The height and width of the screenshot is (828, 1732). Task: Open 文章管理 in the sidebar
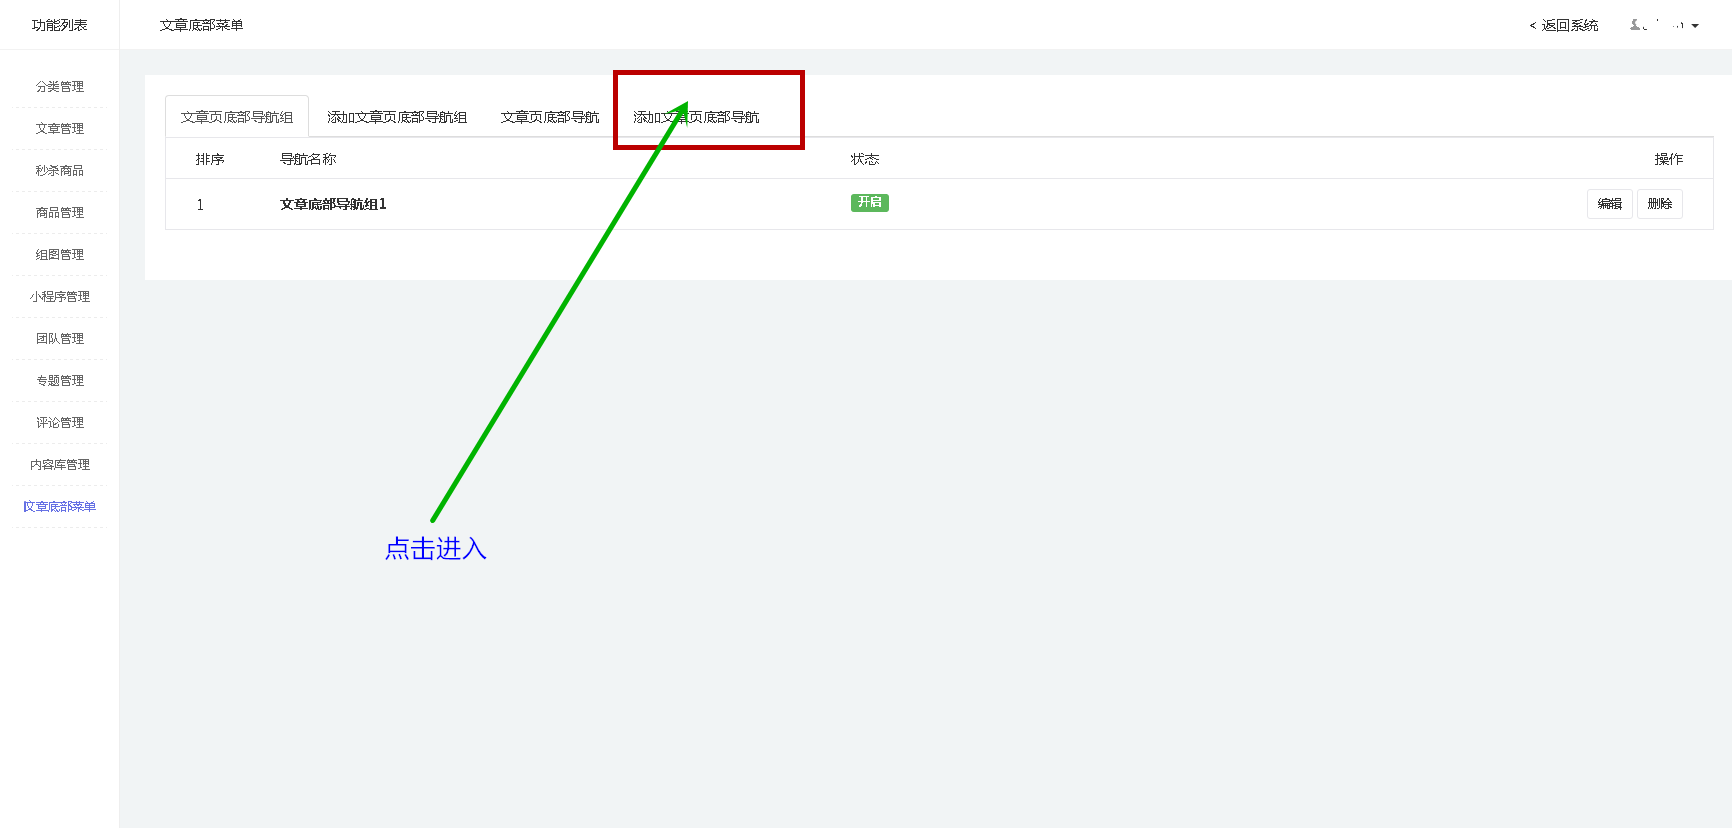60,129
